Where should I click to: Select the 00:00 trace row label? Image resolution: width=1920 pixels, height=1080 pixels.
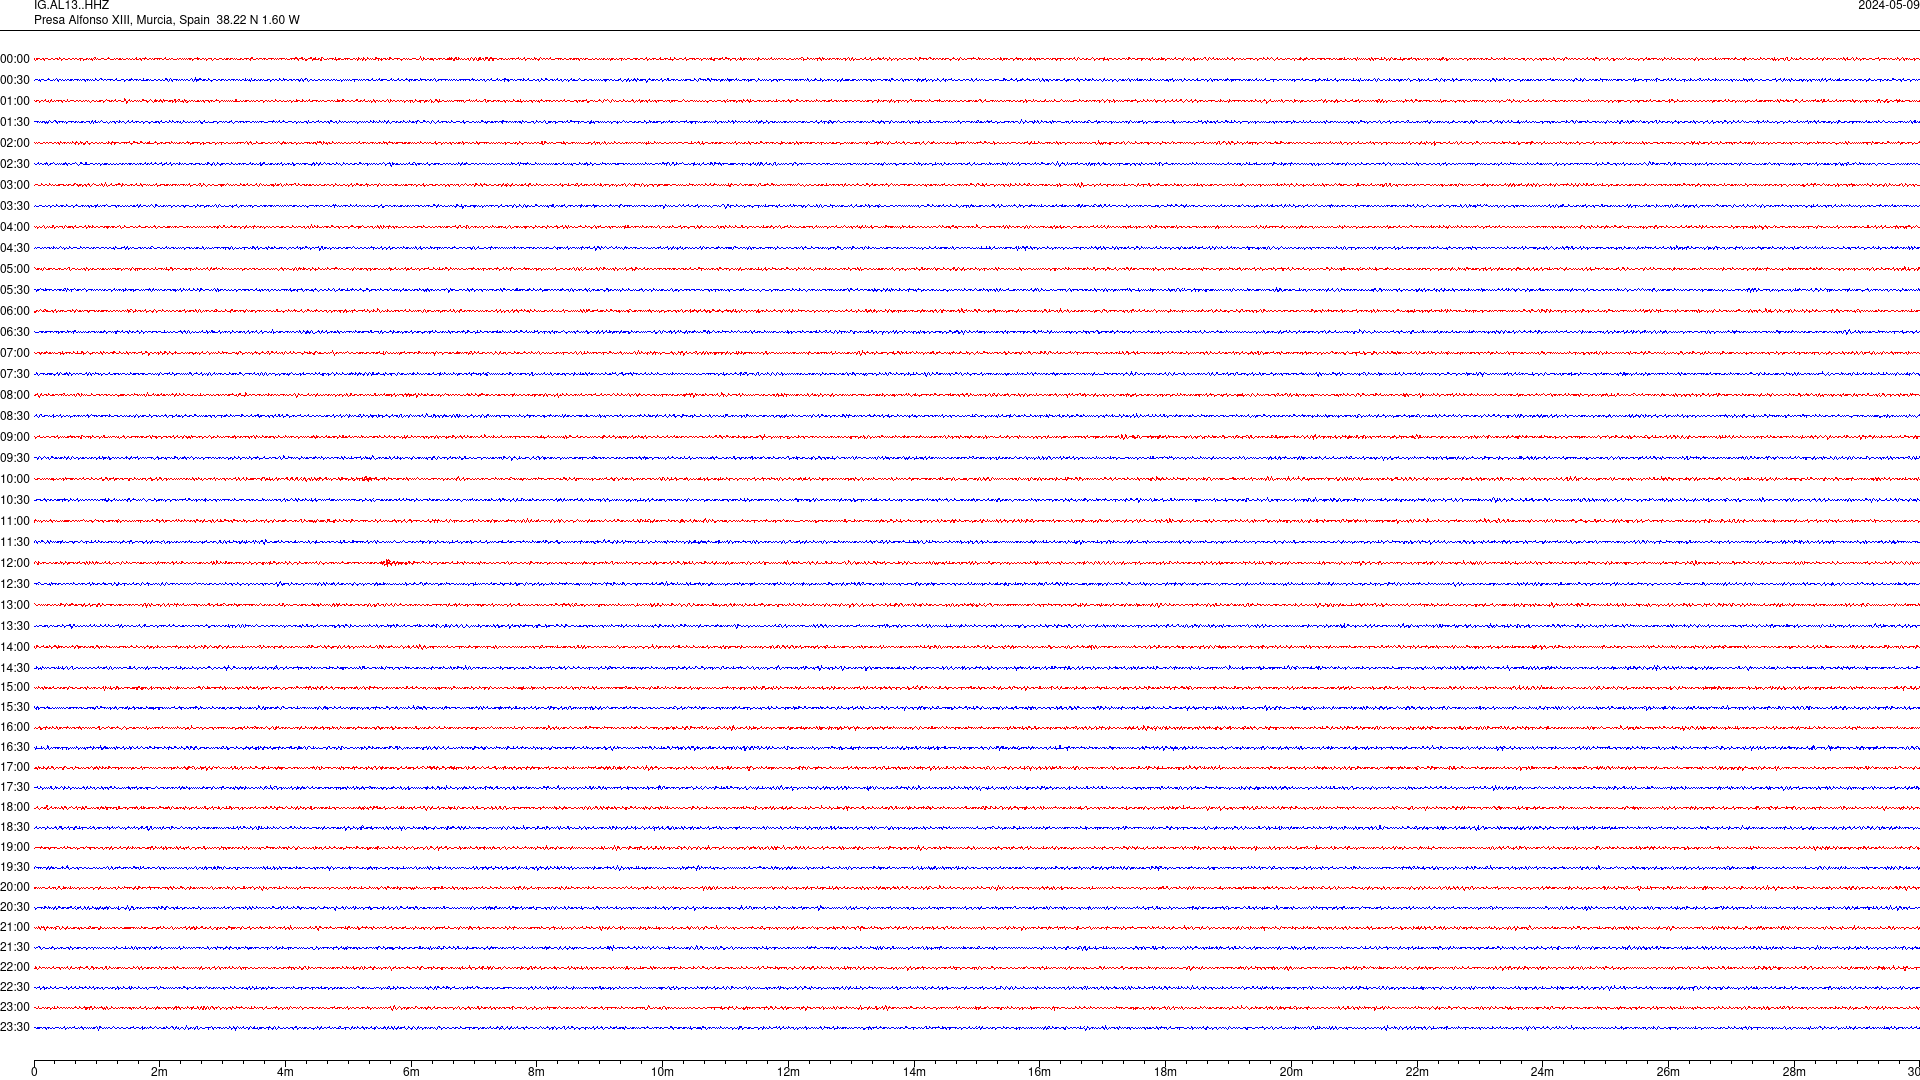[15, 59]
